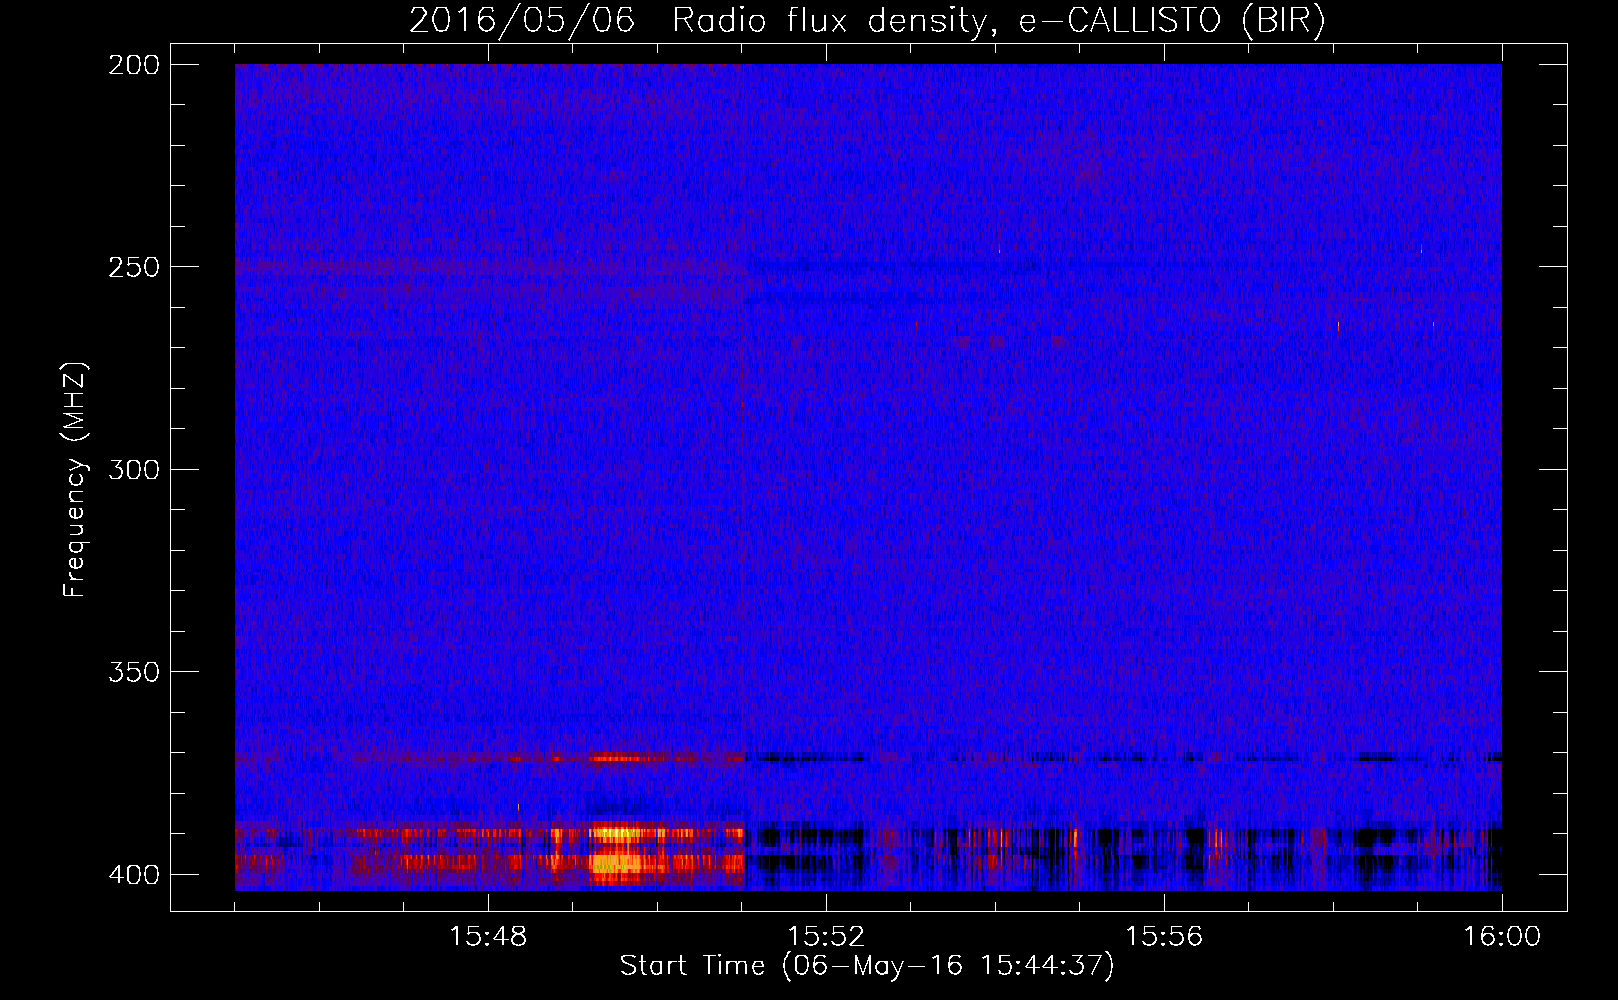This screenshot has width=1618, height=1000.
Task: Click the 16:00 time tick label
Action: 1502,937
